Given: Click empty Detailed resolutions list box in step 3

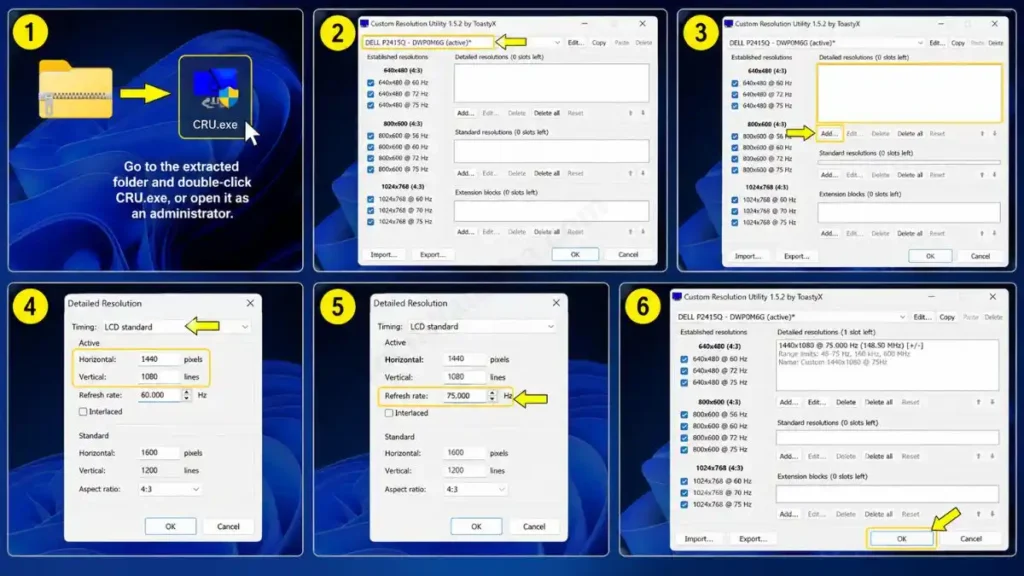Looking at the screenshot, I should pyautogui.click(x=909, y=93).
